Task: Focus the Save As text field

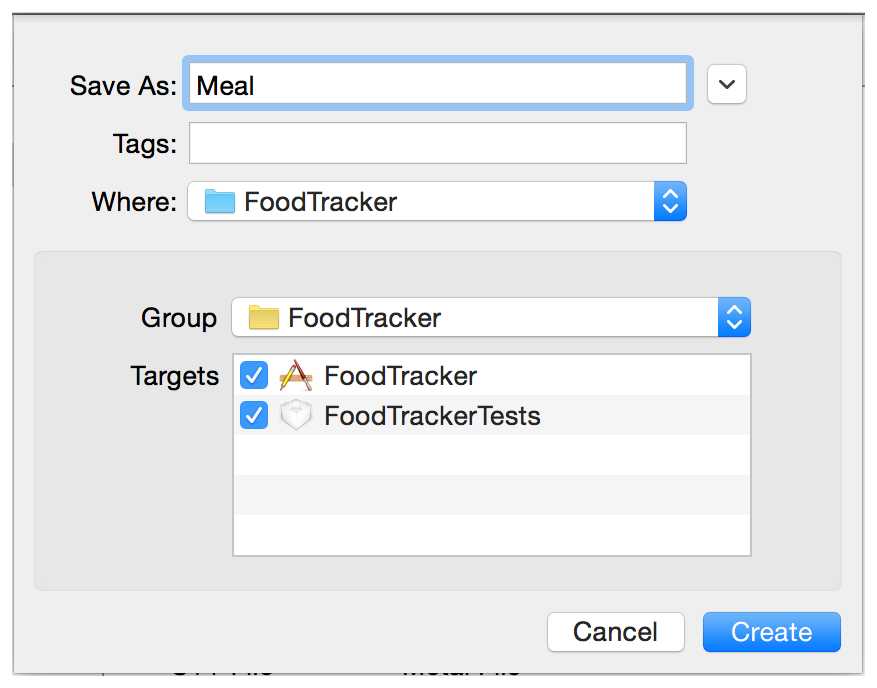Action: (x=438, y=83)
